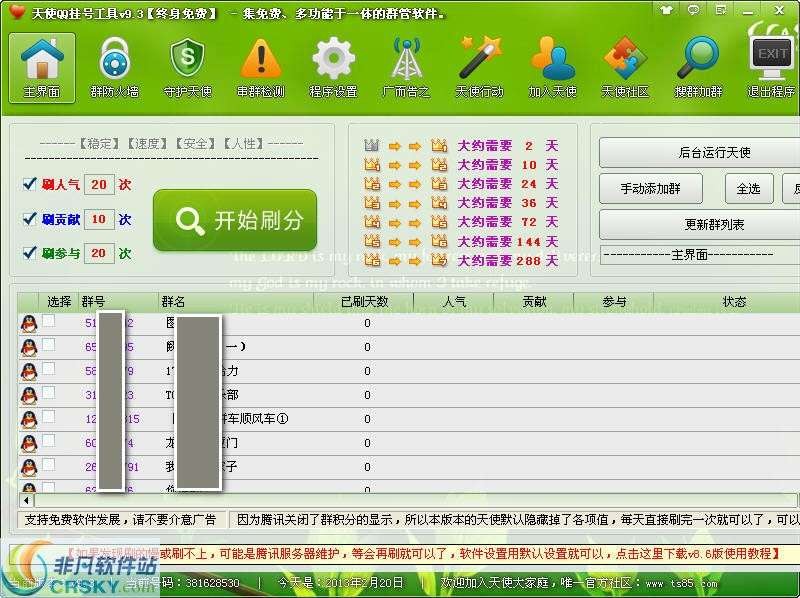Open the 搜群加群 magnifier icon
Image resolution: width=800 pixels, height=598 pixels.
click(698, 68)
